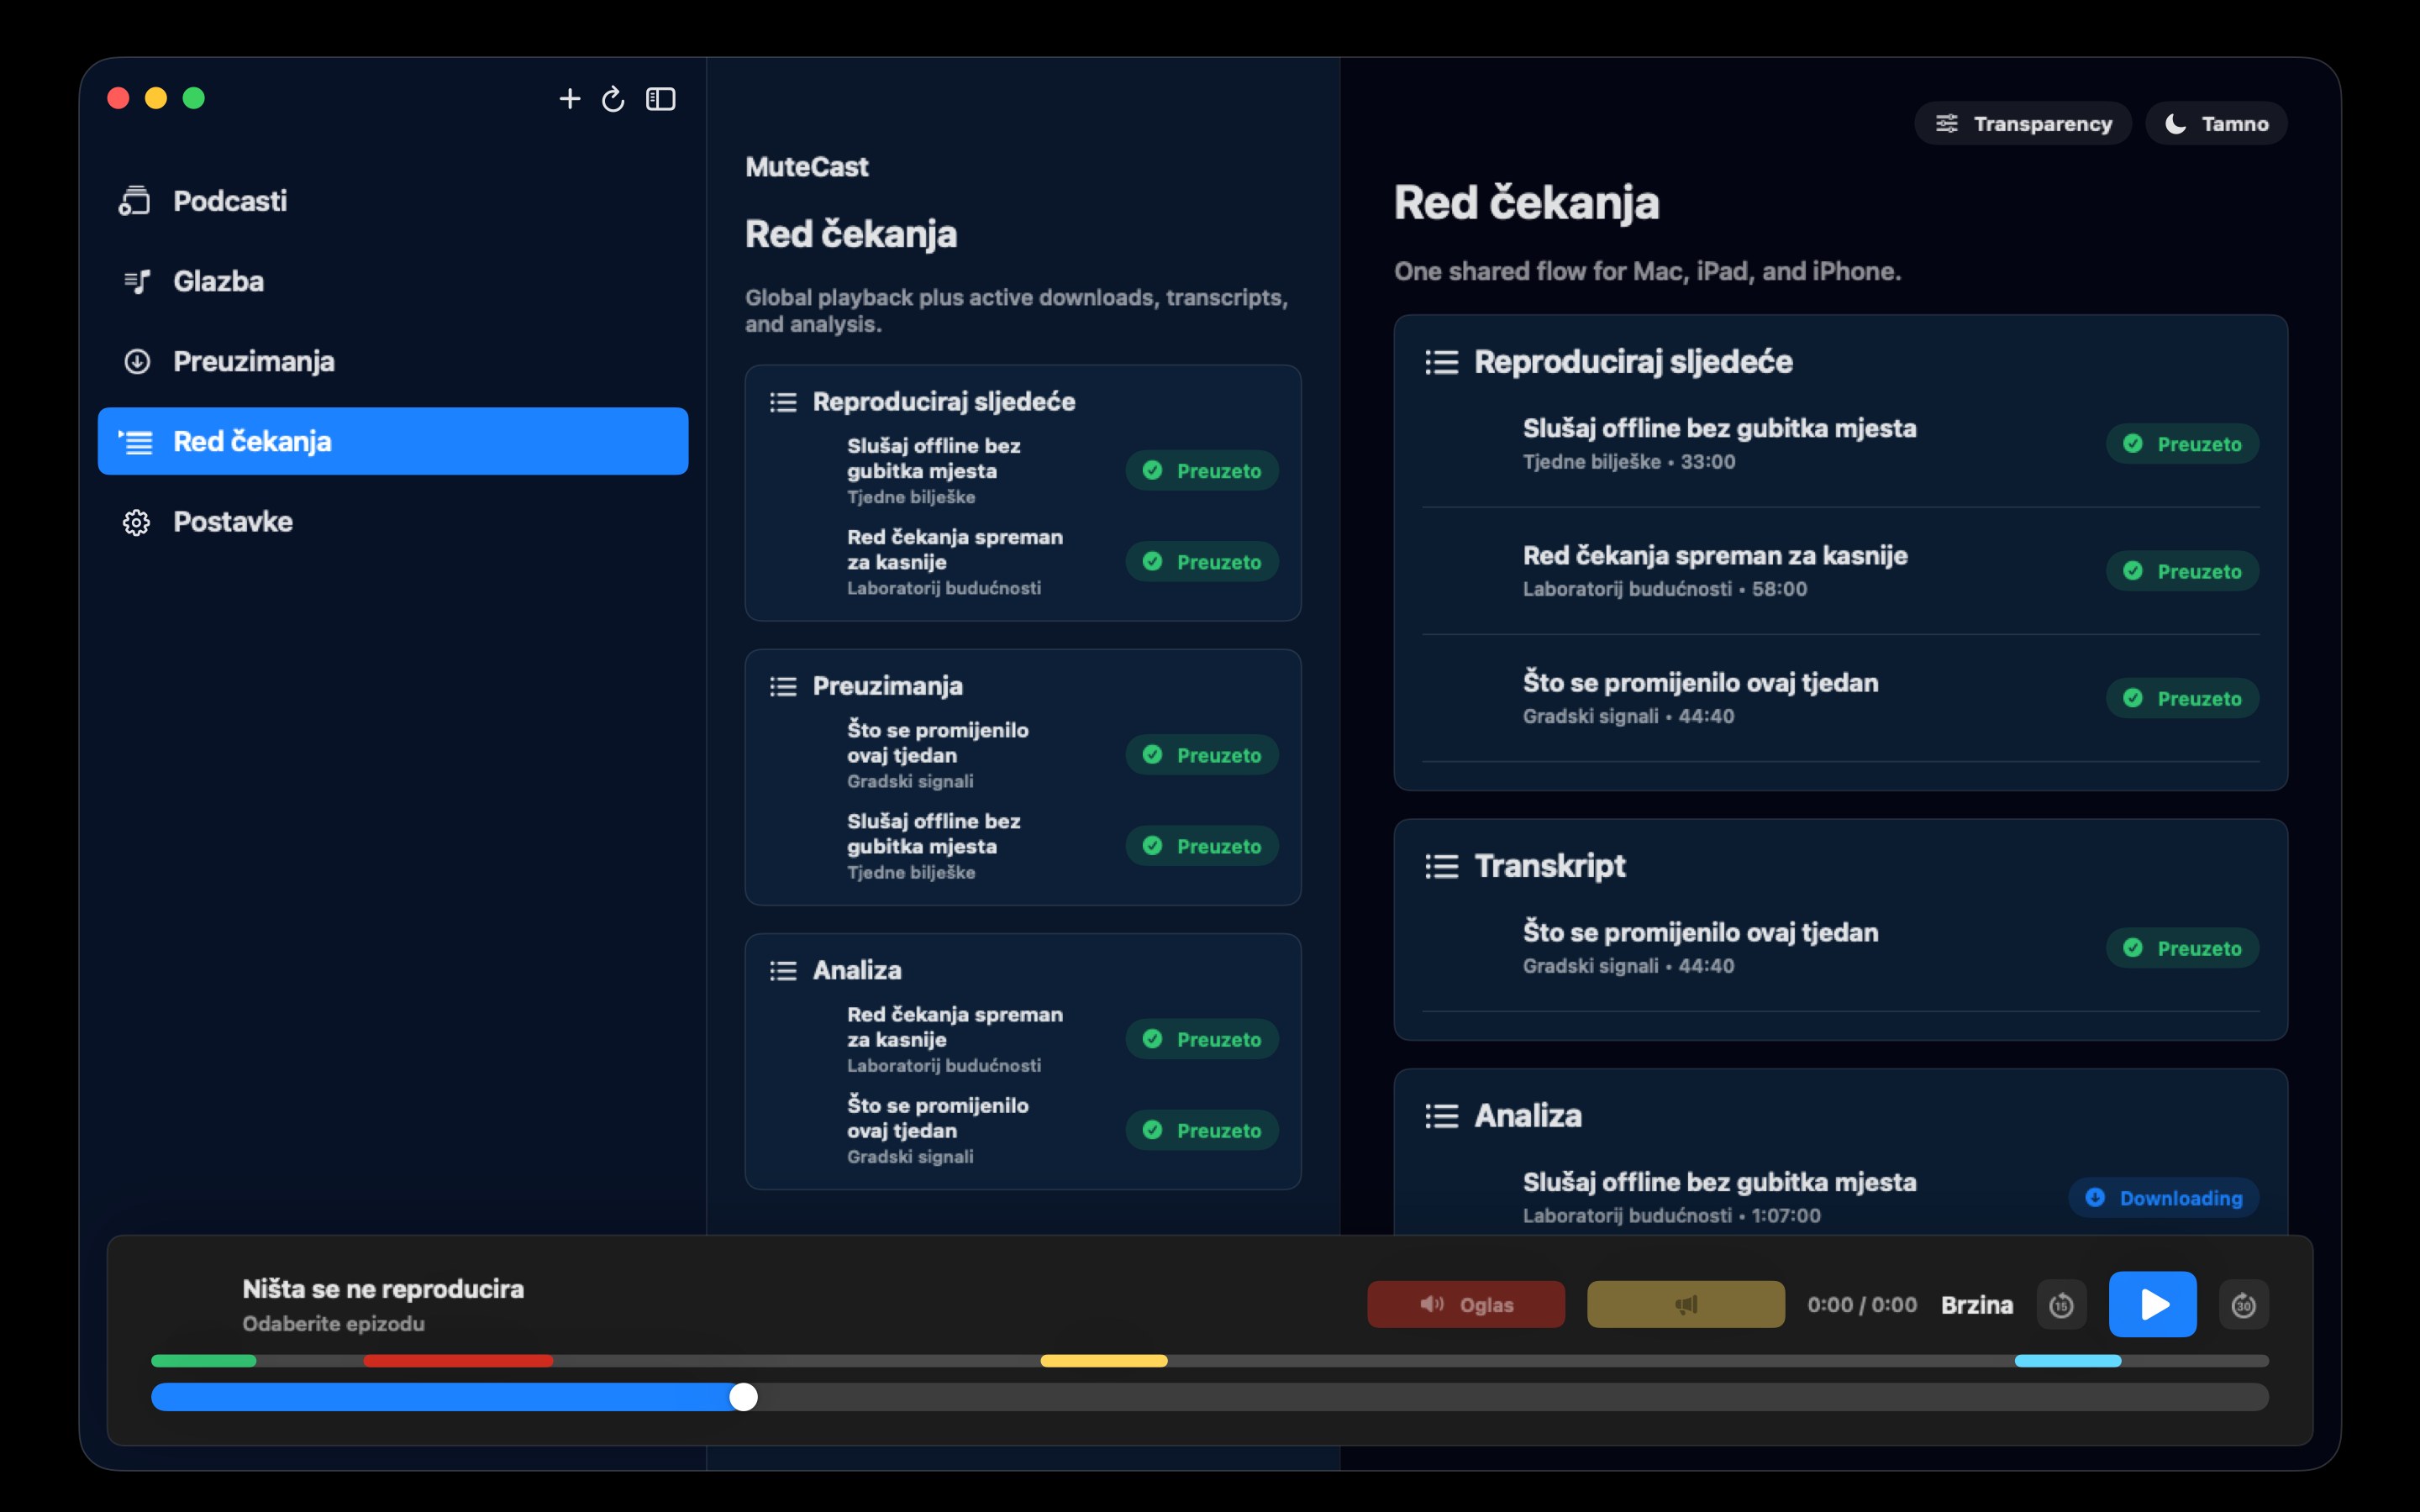The image size is (2420, 1512).
Task: Open Brzina speed control
Action: coord(1976,1305)
